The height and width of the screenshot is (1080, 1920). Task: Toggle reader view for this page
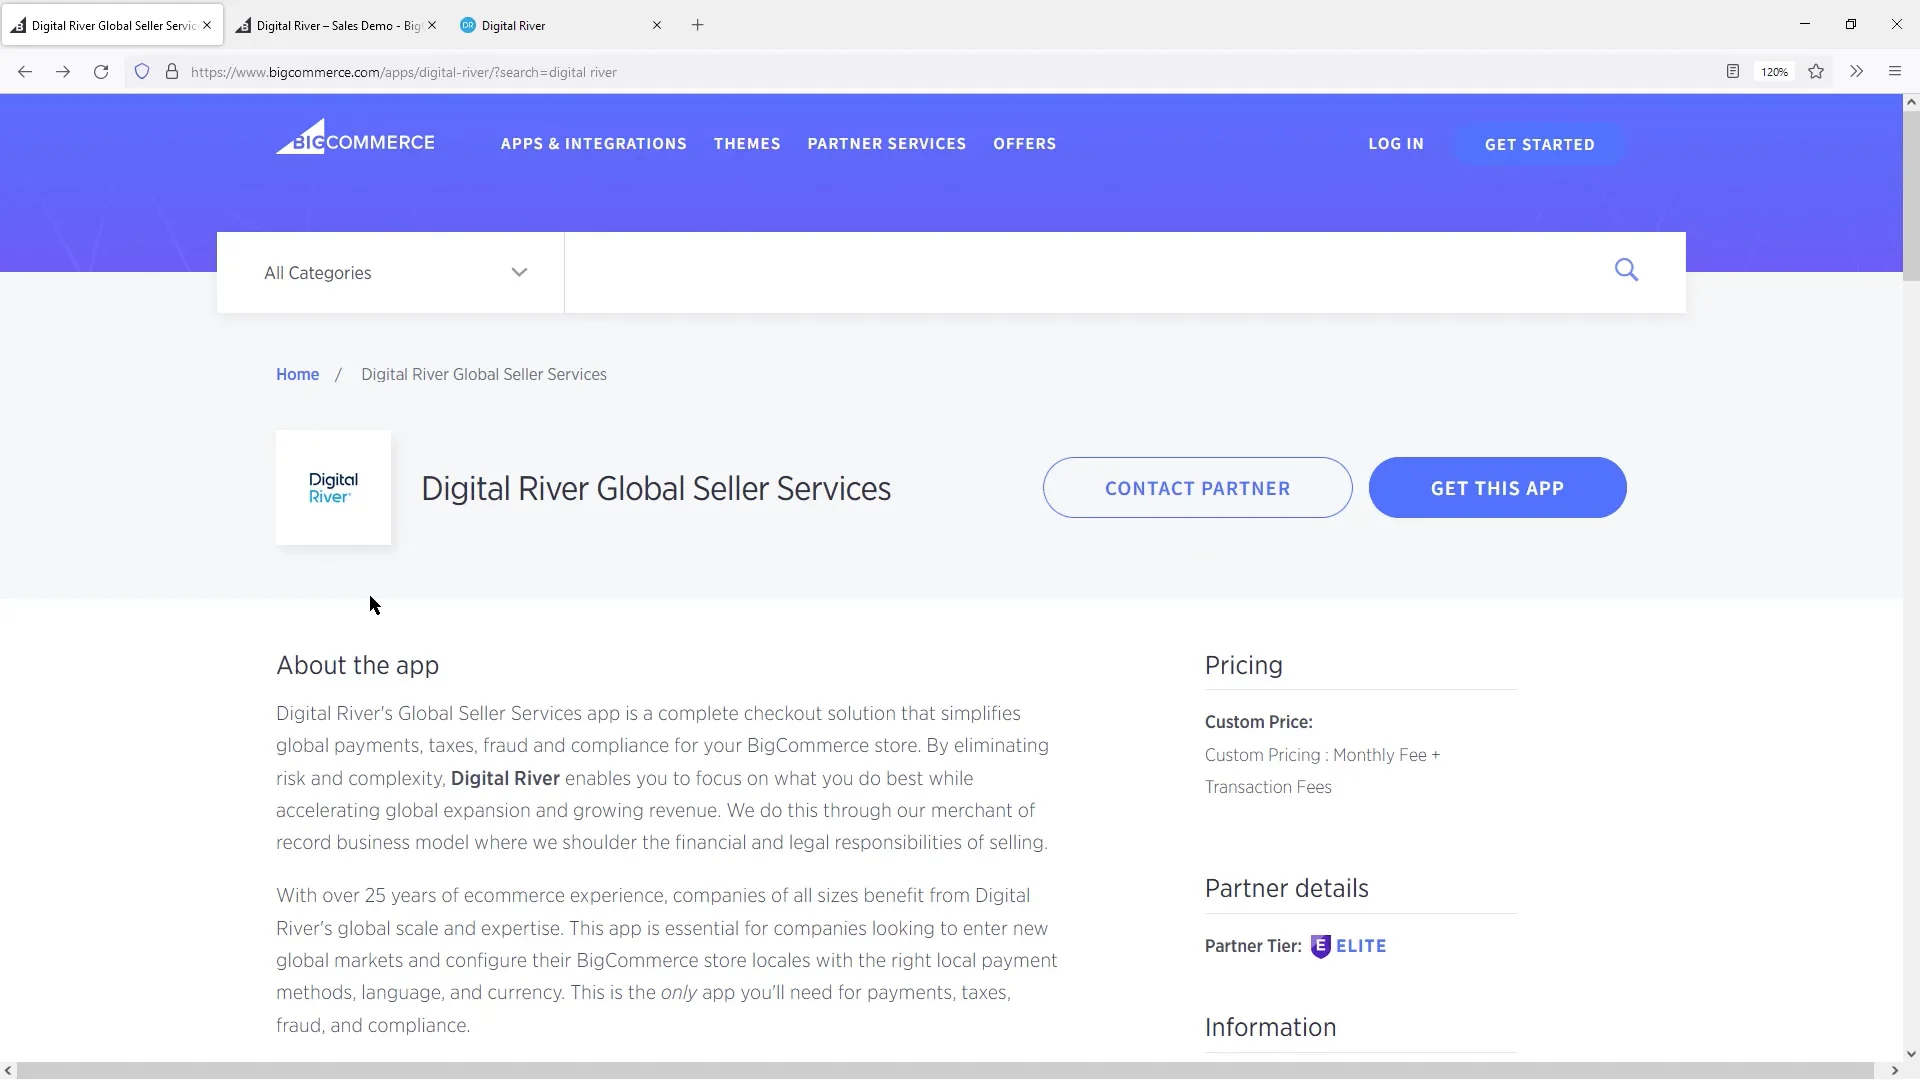[x=1731, y=71]
